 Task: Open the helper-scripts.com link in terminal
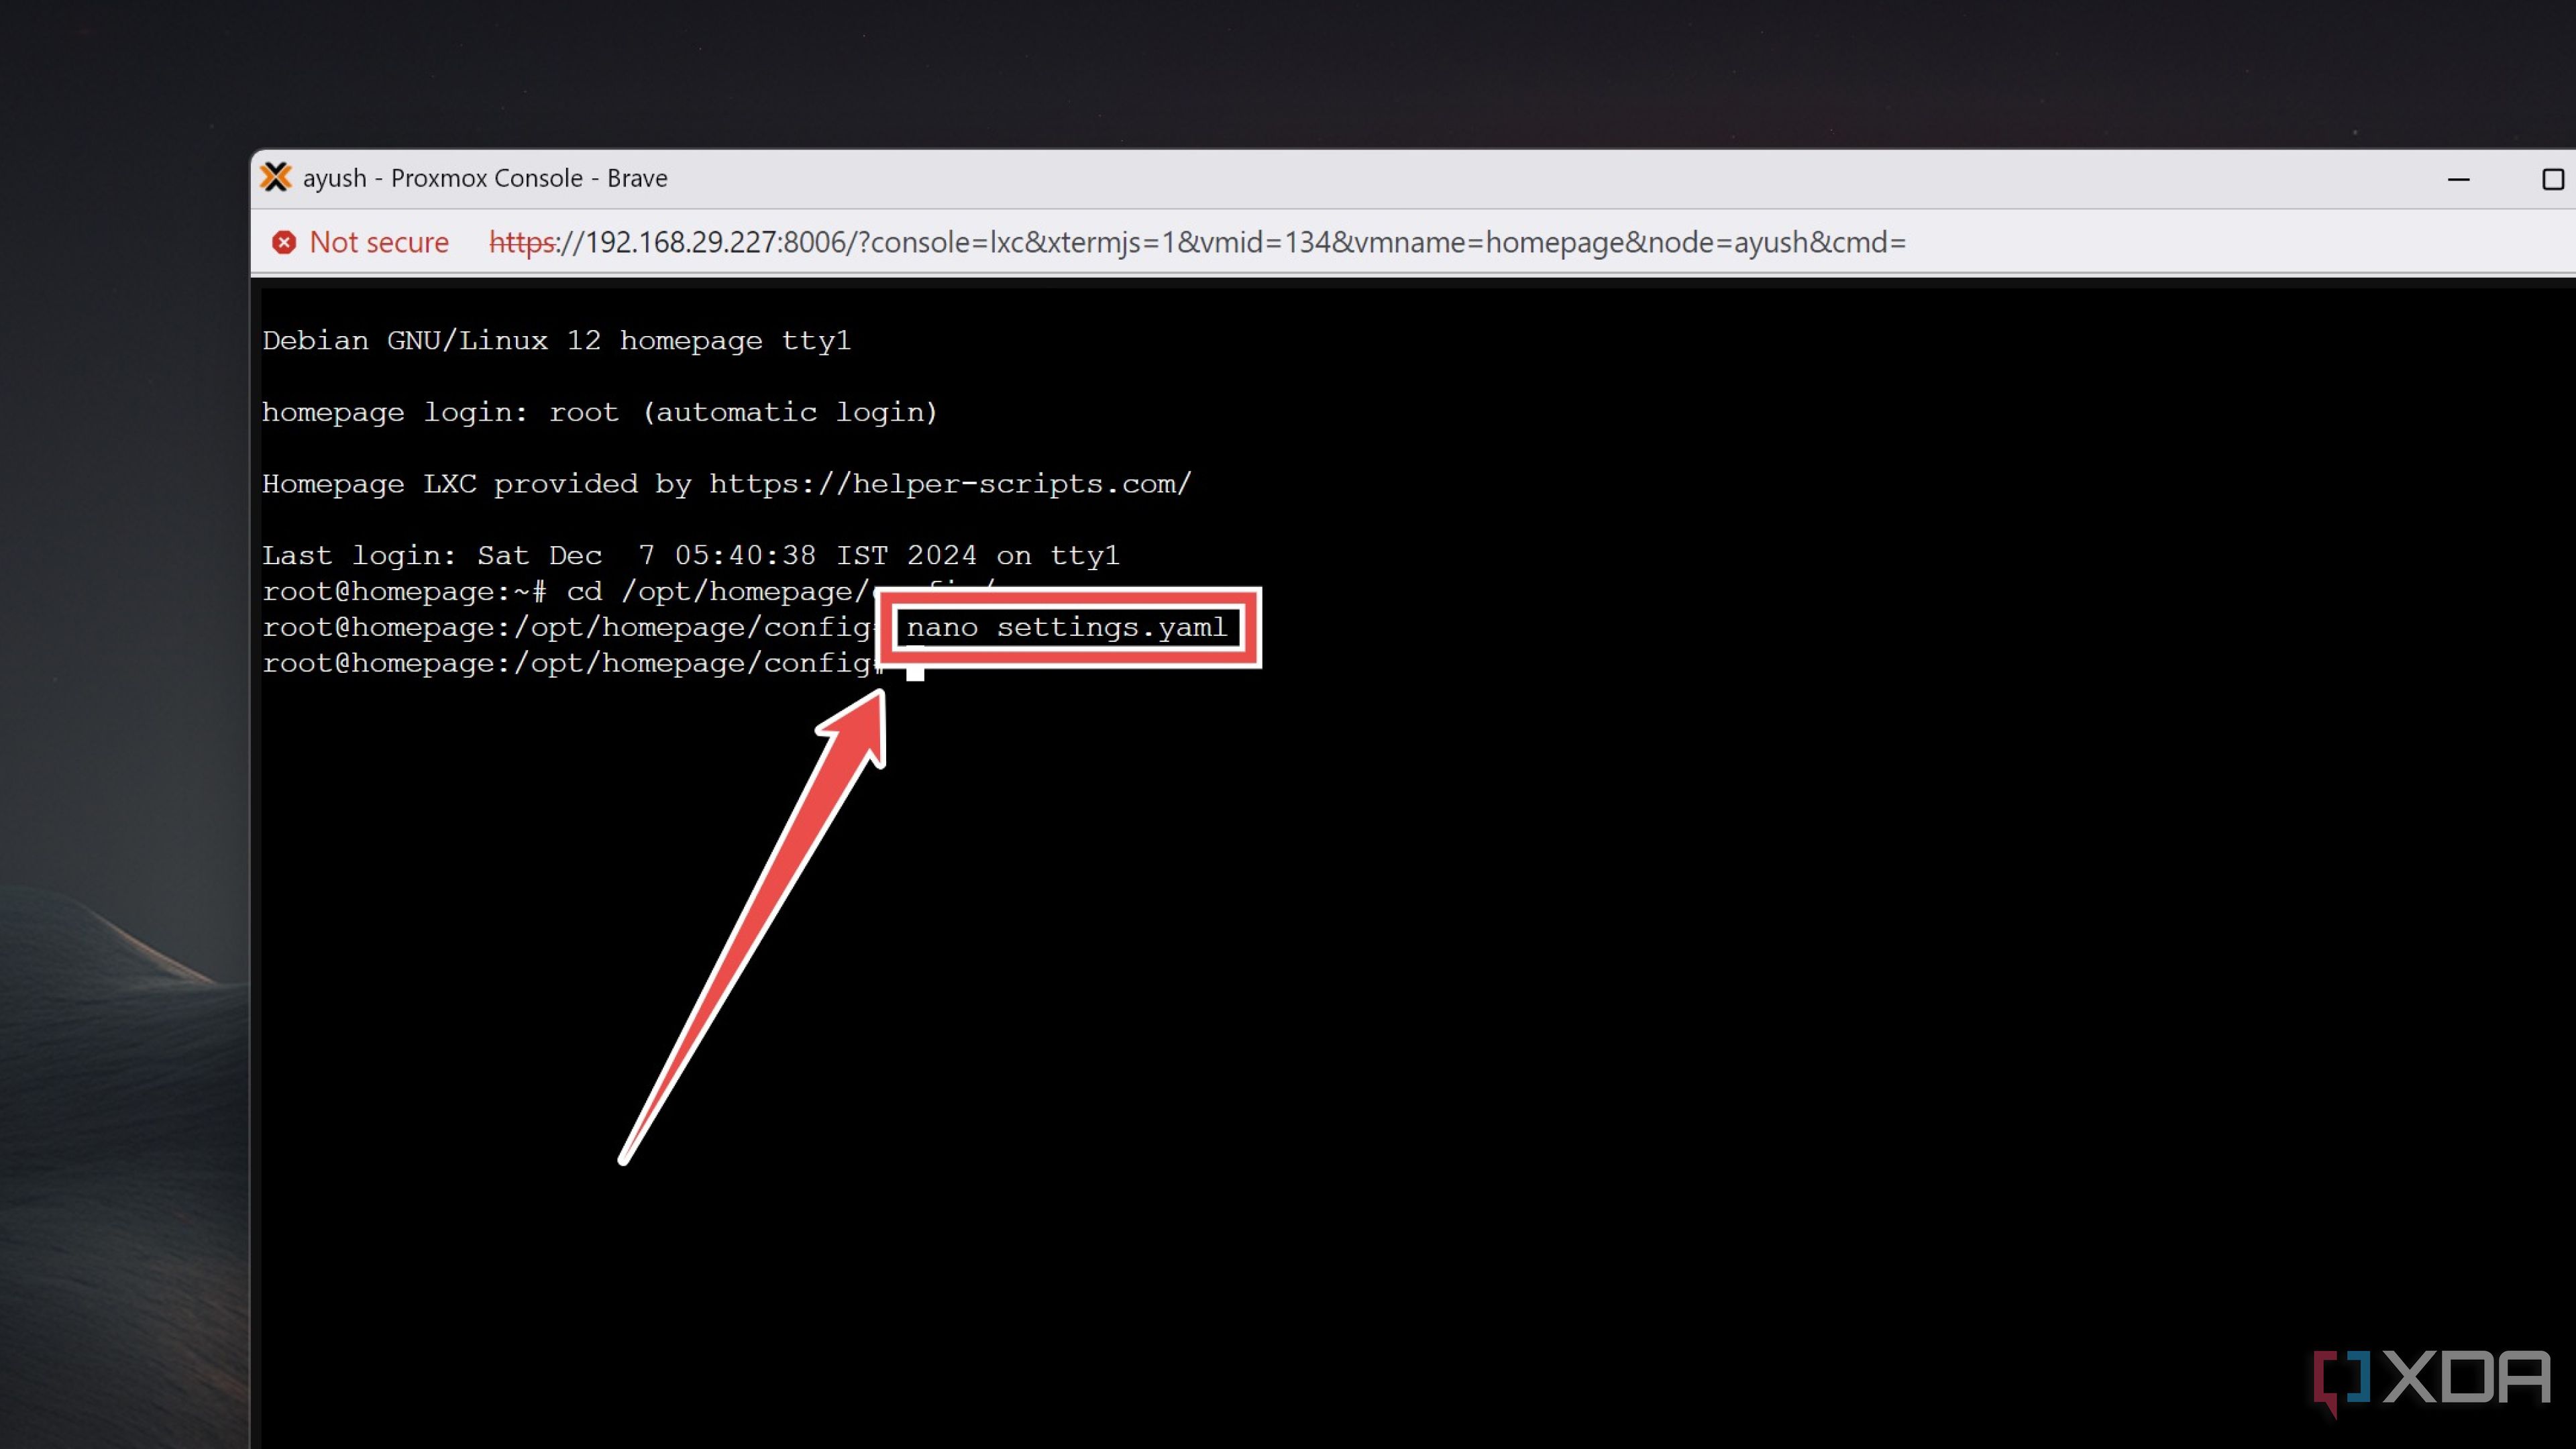[950, 484]
